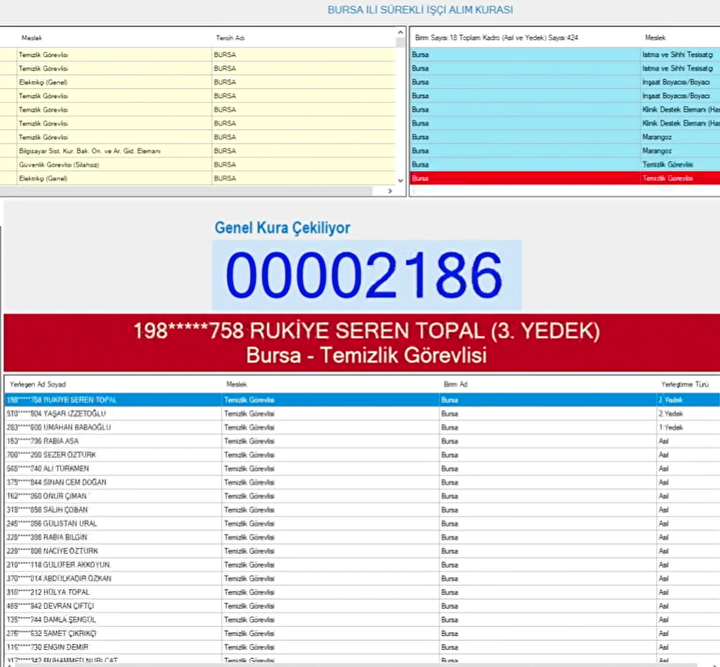Select the row 'DAMLA ŞENGÜL'
Image resolution: width=720 pixels, height=667 pixels.
[362, 620]
